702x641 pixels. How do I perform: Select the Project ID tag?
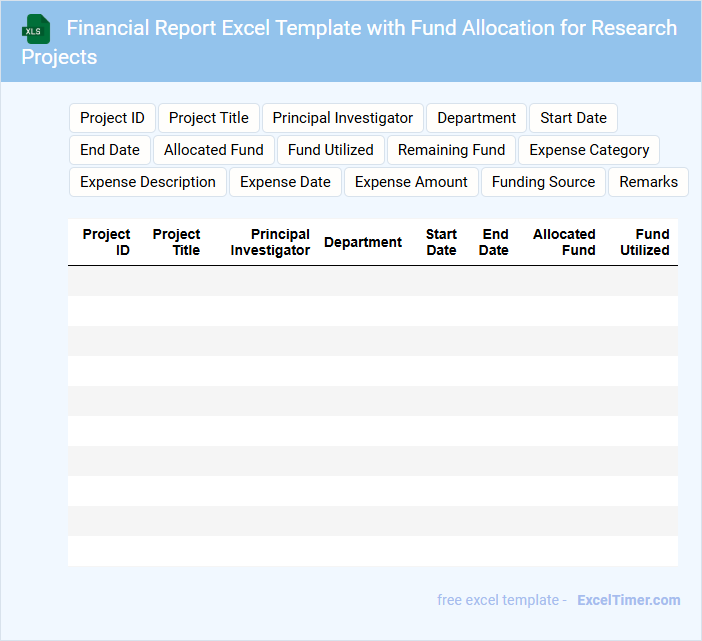click(x=112, y=118)
